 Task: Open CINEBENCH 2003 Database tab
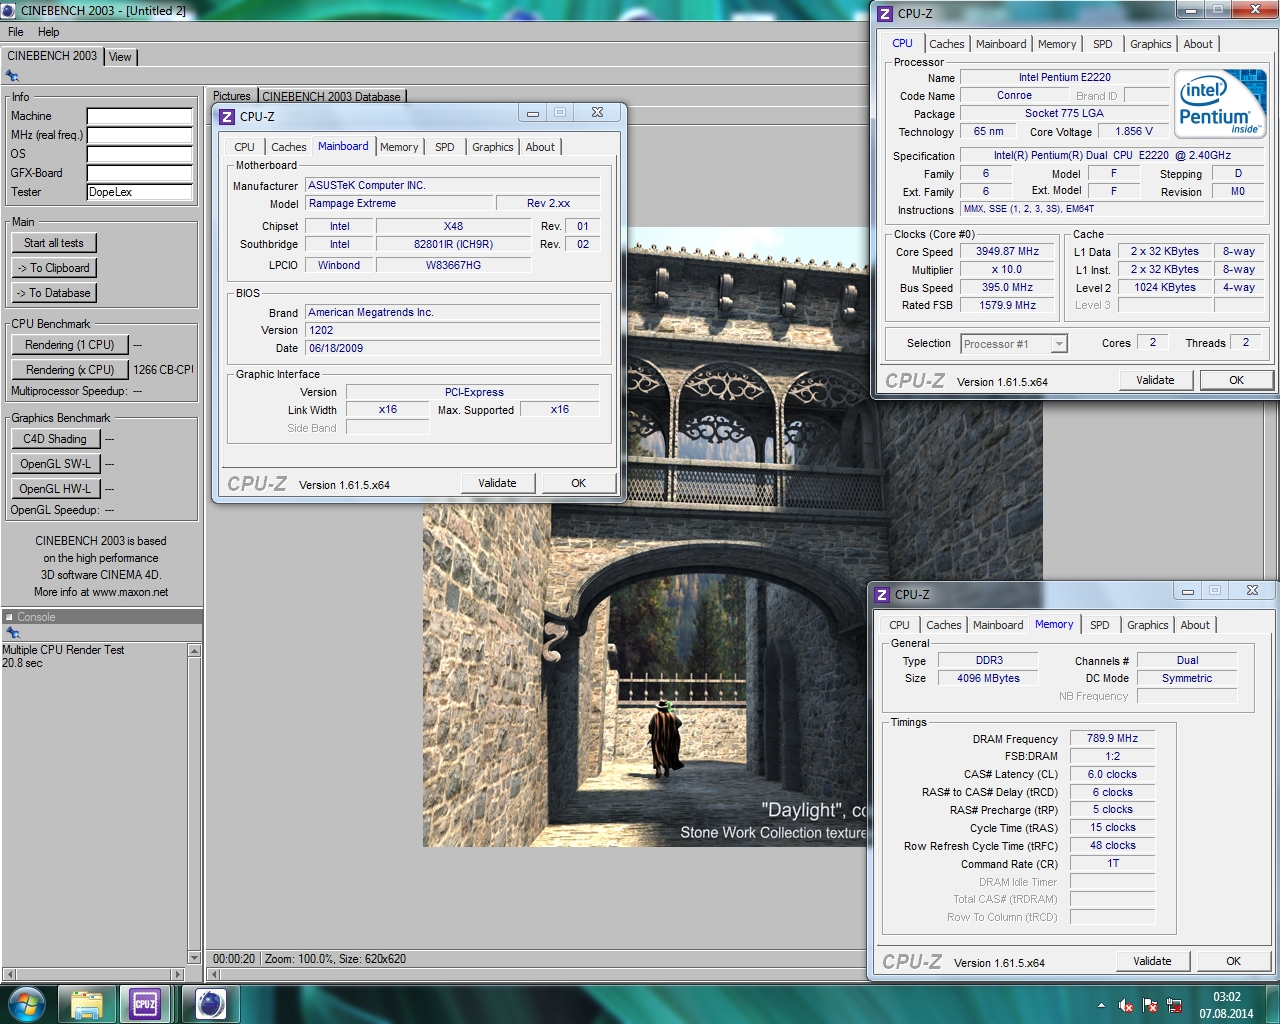coord(331,96)
